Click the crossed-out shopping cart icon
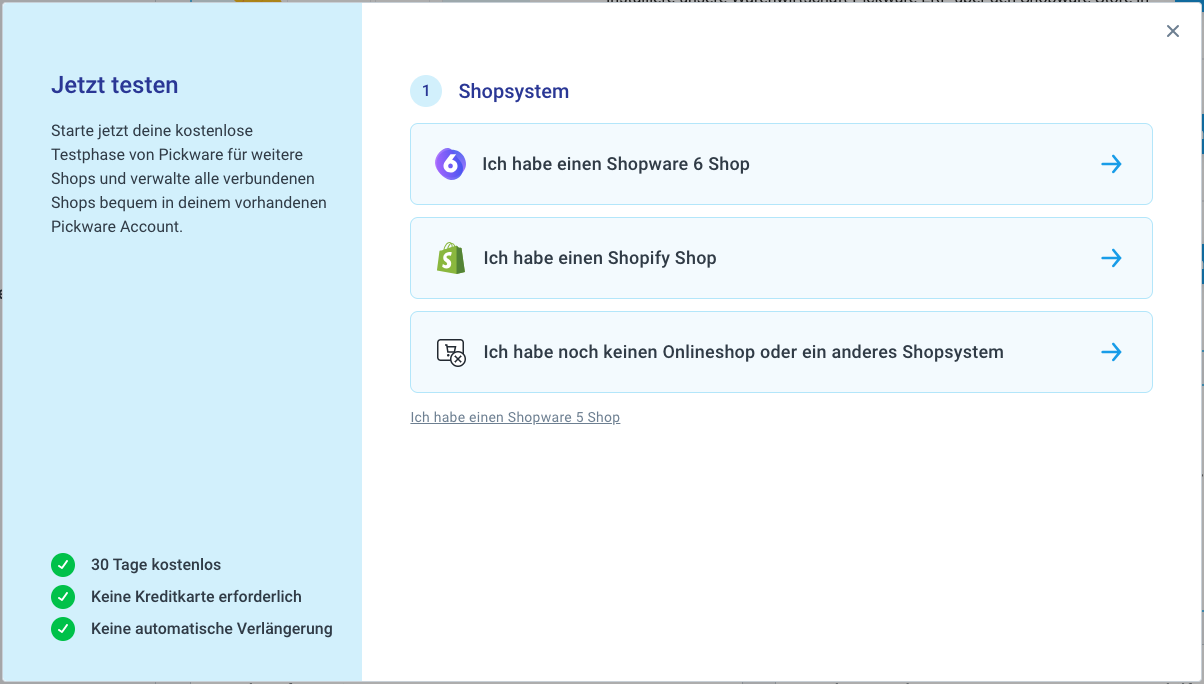Viewport: 1204px width, 684px height. (451, 352)
